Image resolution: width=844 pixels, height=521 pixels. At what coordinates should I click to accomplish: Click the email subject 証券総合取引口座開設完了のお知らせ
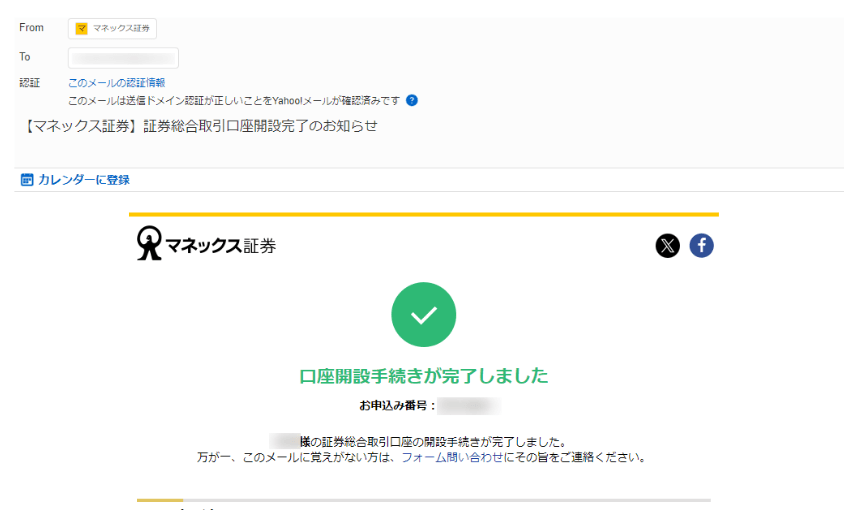pos(261,126)
